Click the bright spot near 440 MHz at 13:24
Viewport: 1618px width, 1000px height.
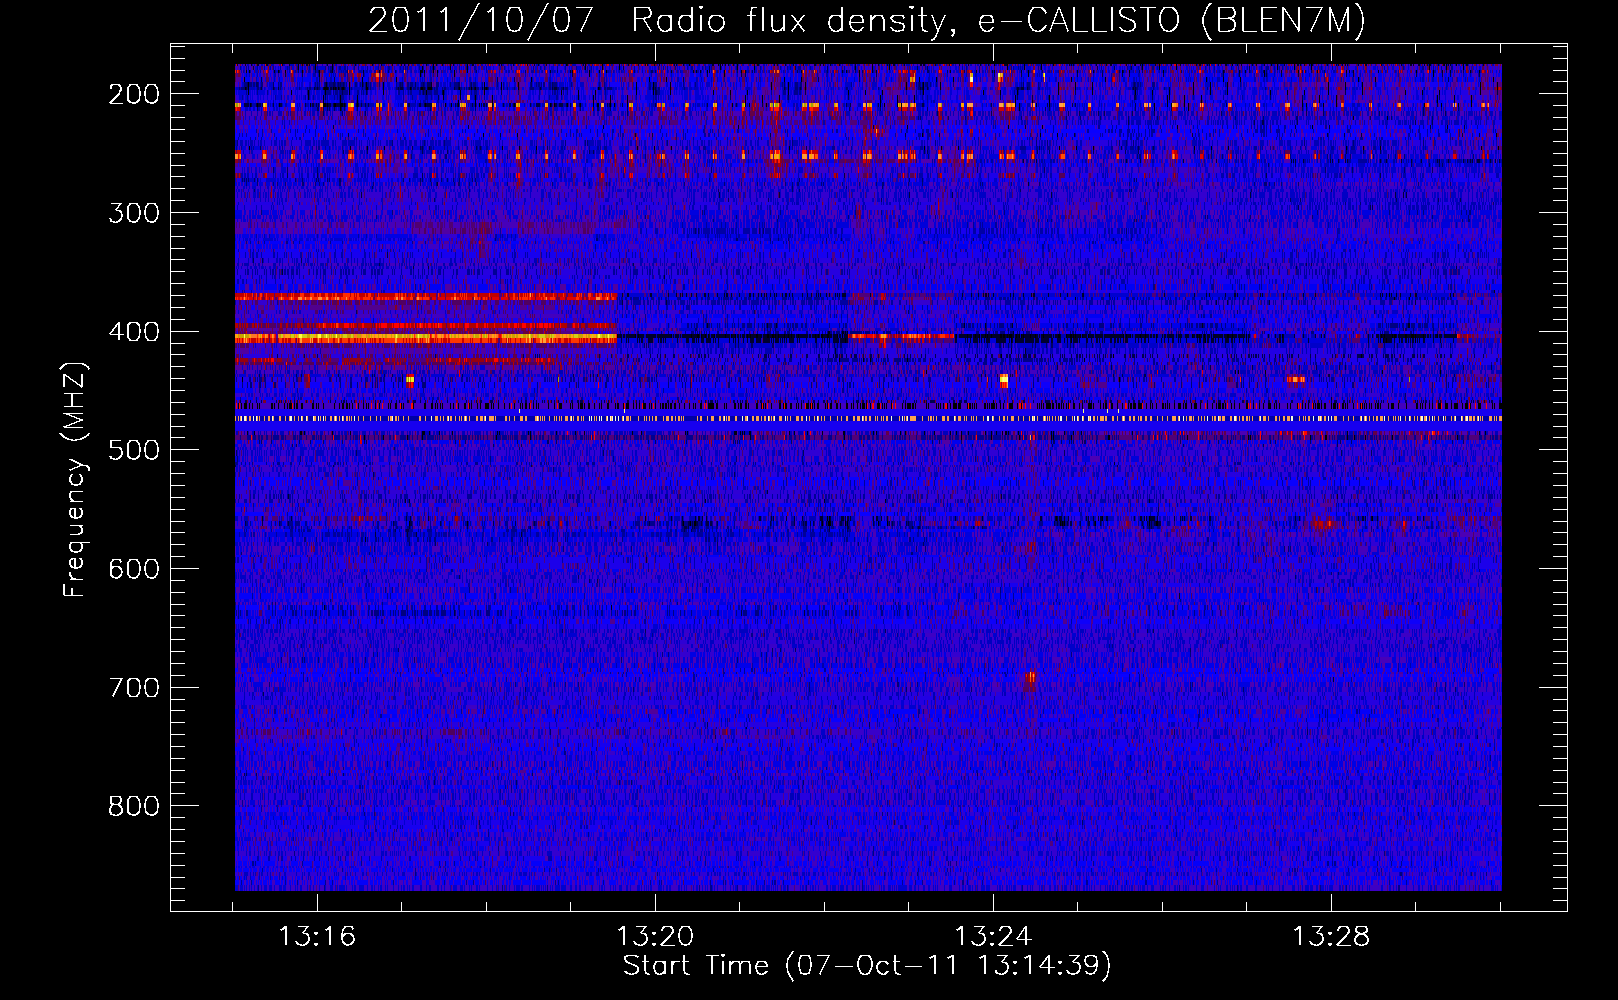(1004, 380)
